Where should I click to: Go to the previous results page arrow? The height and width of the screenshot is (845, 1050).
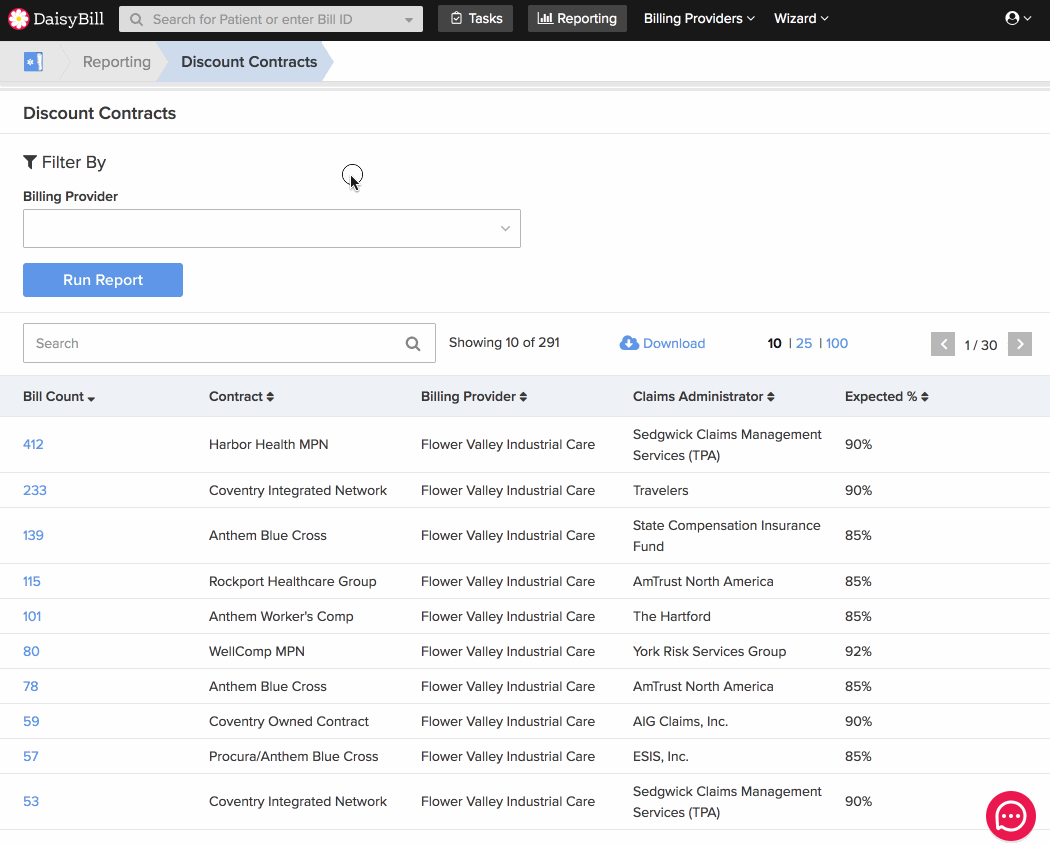943,344
